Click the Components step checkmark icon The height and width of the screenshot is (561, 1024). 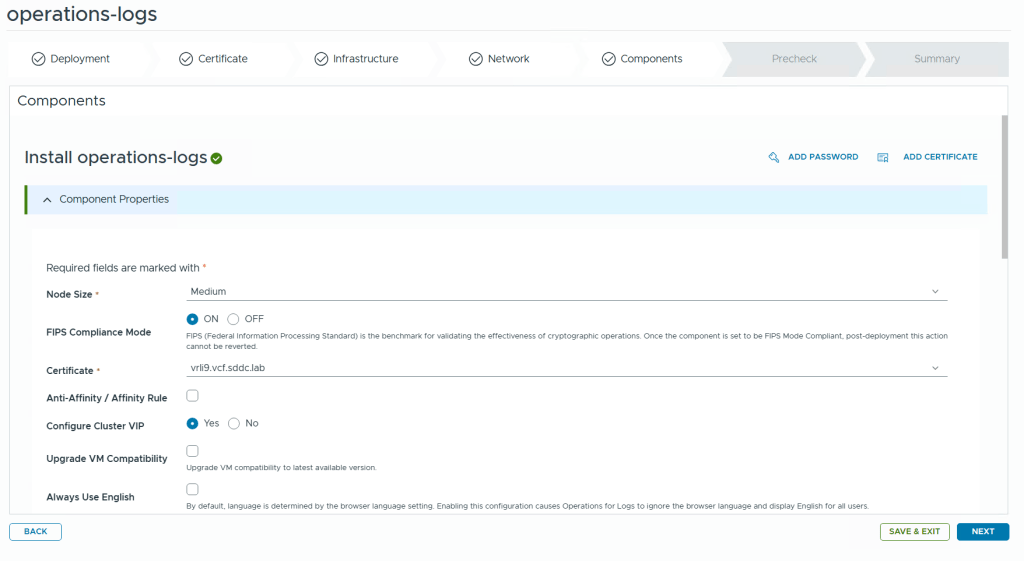coord(609,59)
